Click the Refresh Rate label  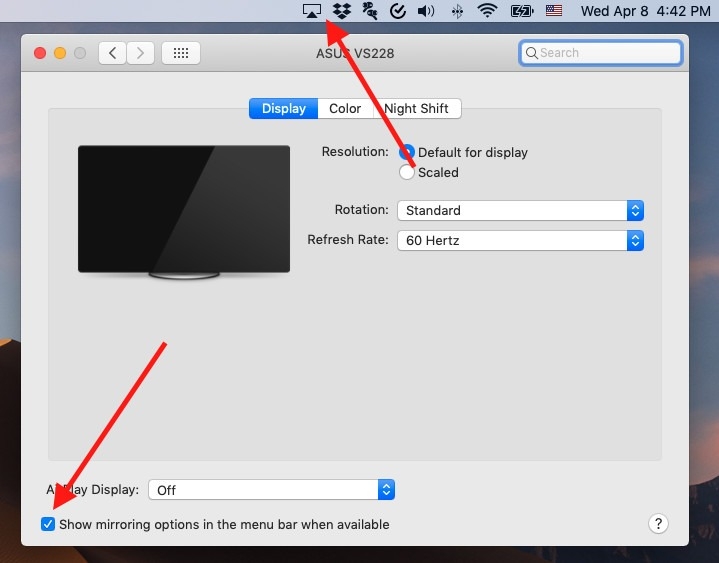348,240
